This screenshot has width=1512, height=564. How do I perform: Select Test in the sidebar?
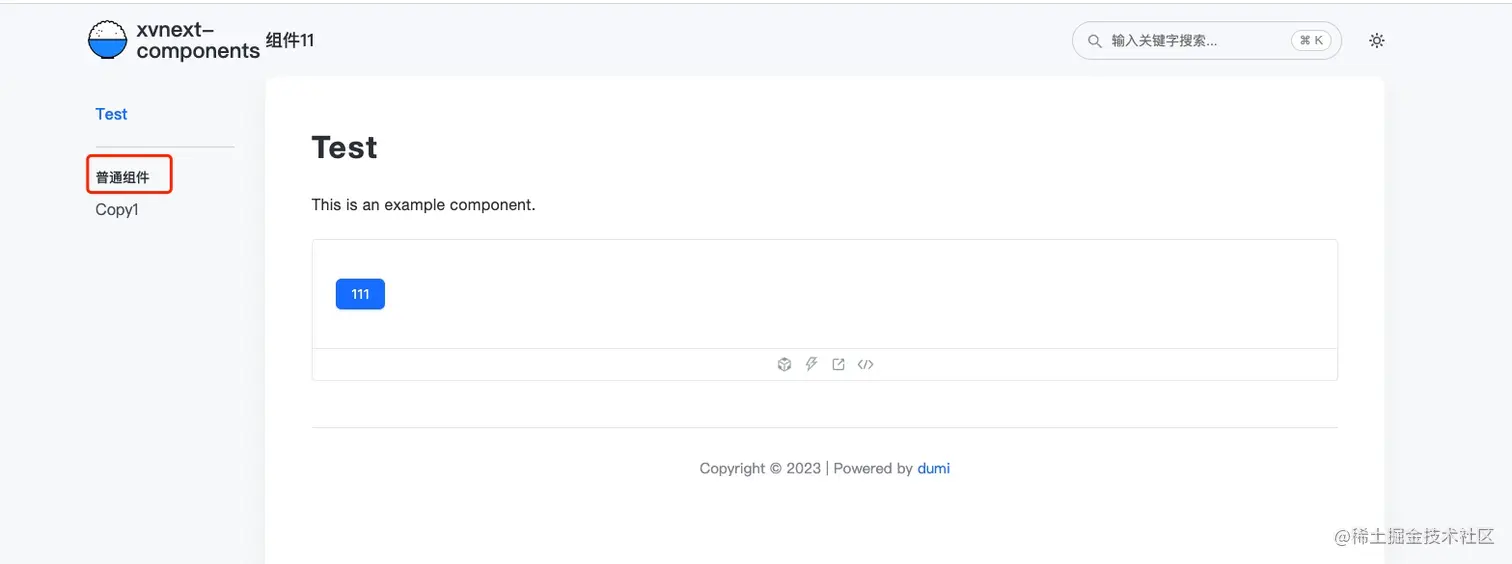pos(111,114)
